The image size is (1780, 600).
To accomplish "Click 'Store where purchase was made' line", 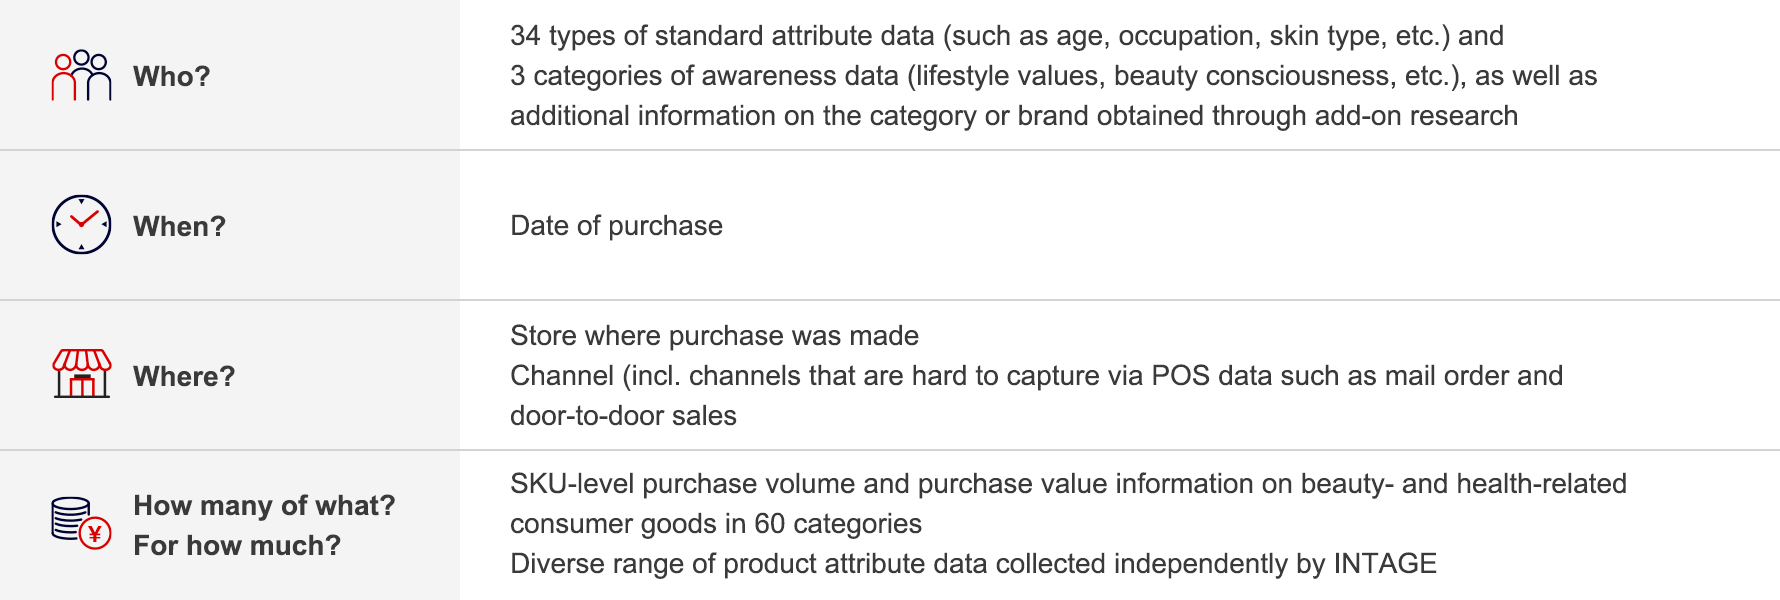I will point(714,336).
